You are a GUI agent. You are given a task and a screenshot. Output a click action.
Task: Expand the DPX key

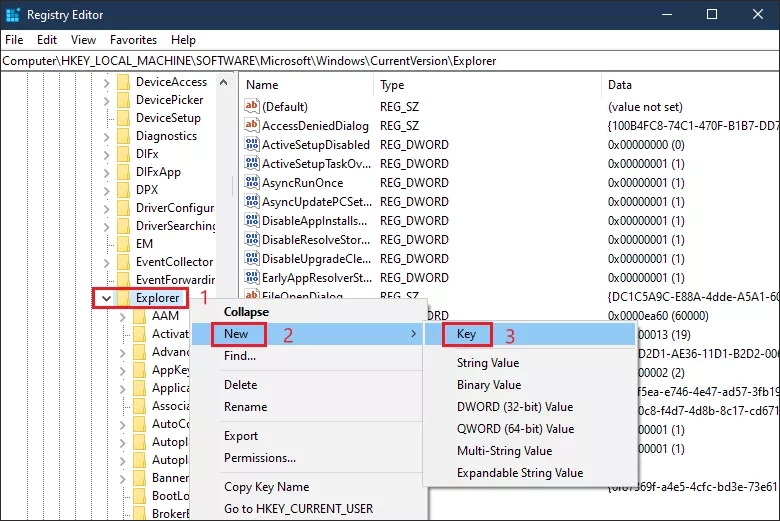[x=106, y=191]
